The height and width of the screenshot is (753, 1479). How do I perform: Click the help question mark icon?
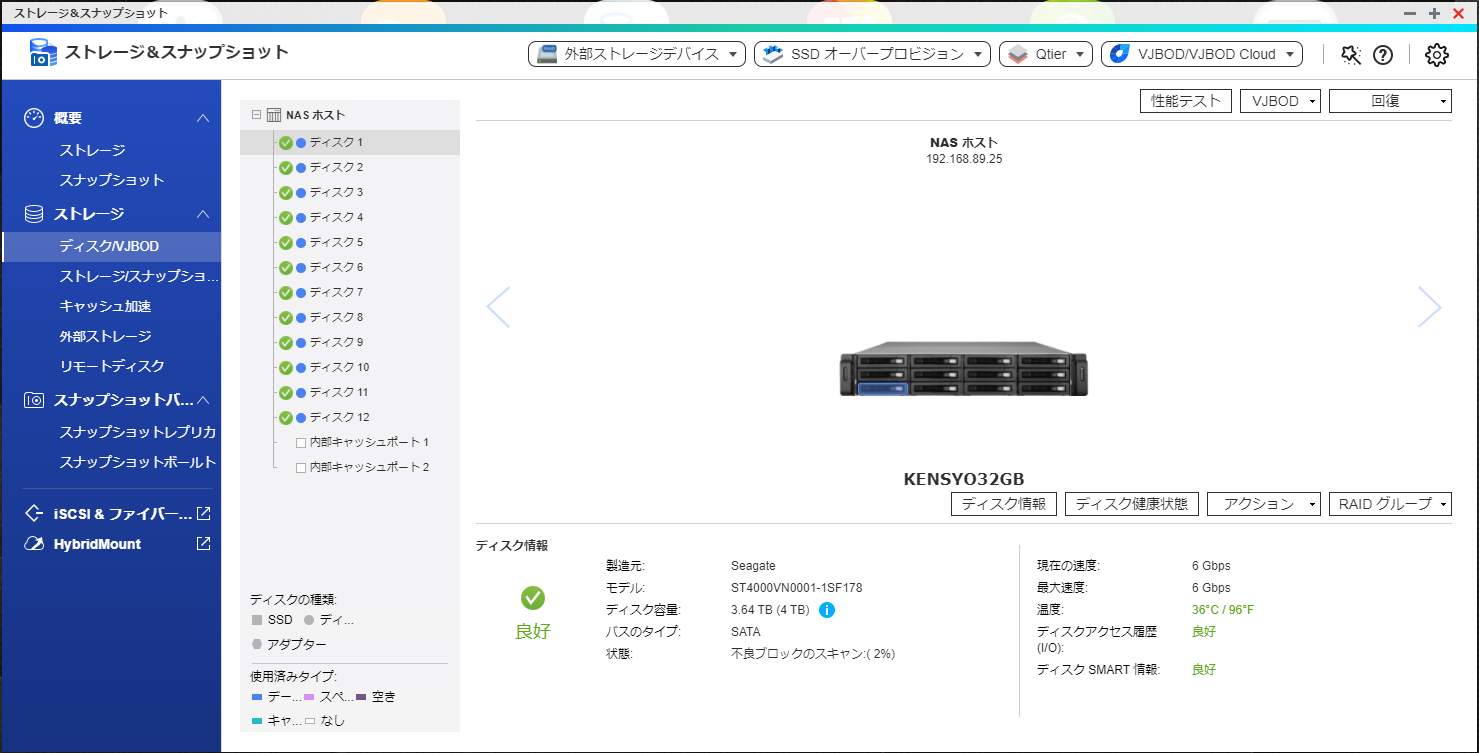(x=1383, y=55)
